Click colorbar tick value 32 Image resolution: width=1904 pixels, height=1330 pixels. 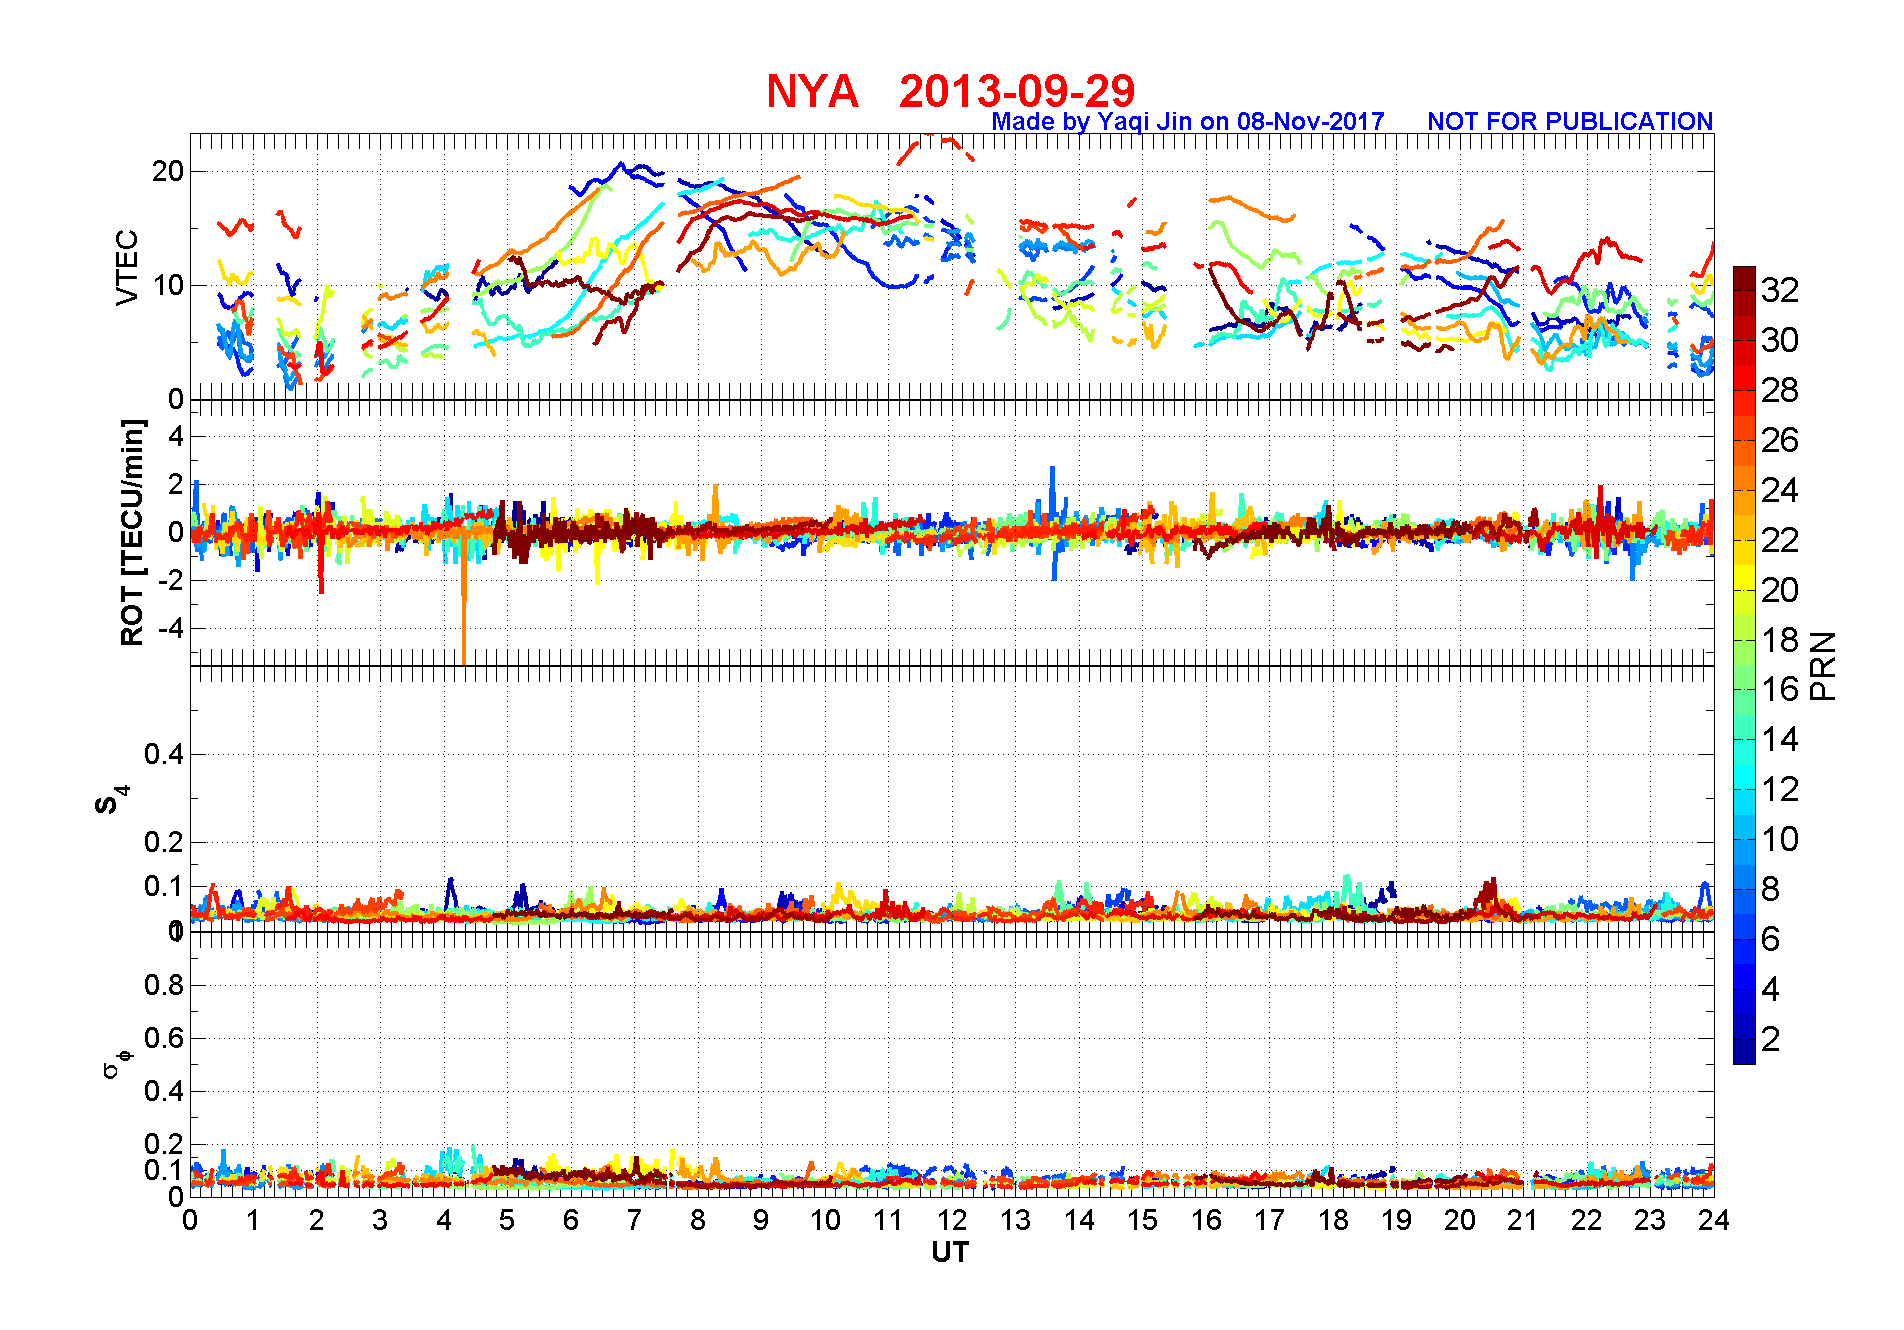coord(1780,290)
